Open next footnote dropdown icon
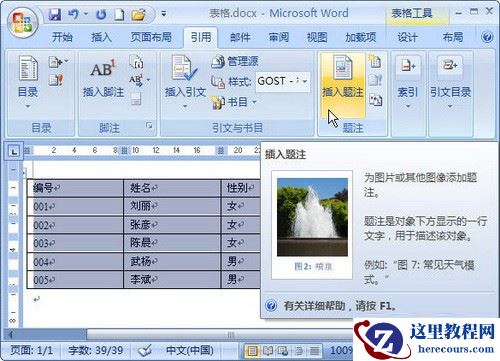The height and width of the screenshot is (361, 500). tap(140, 80)
